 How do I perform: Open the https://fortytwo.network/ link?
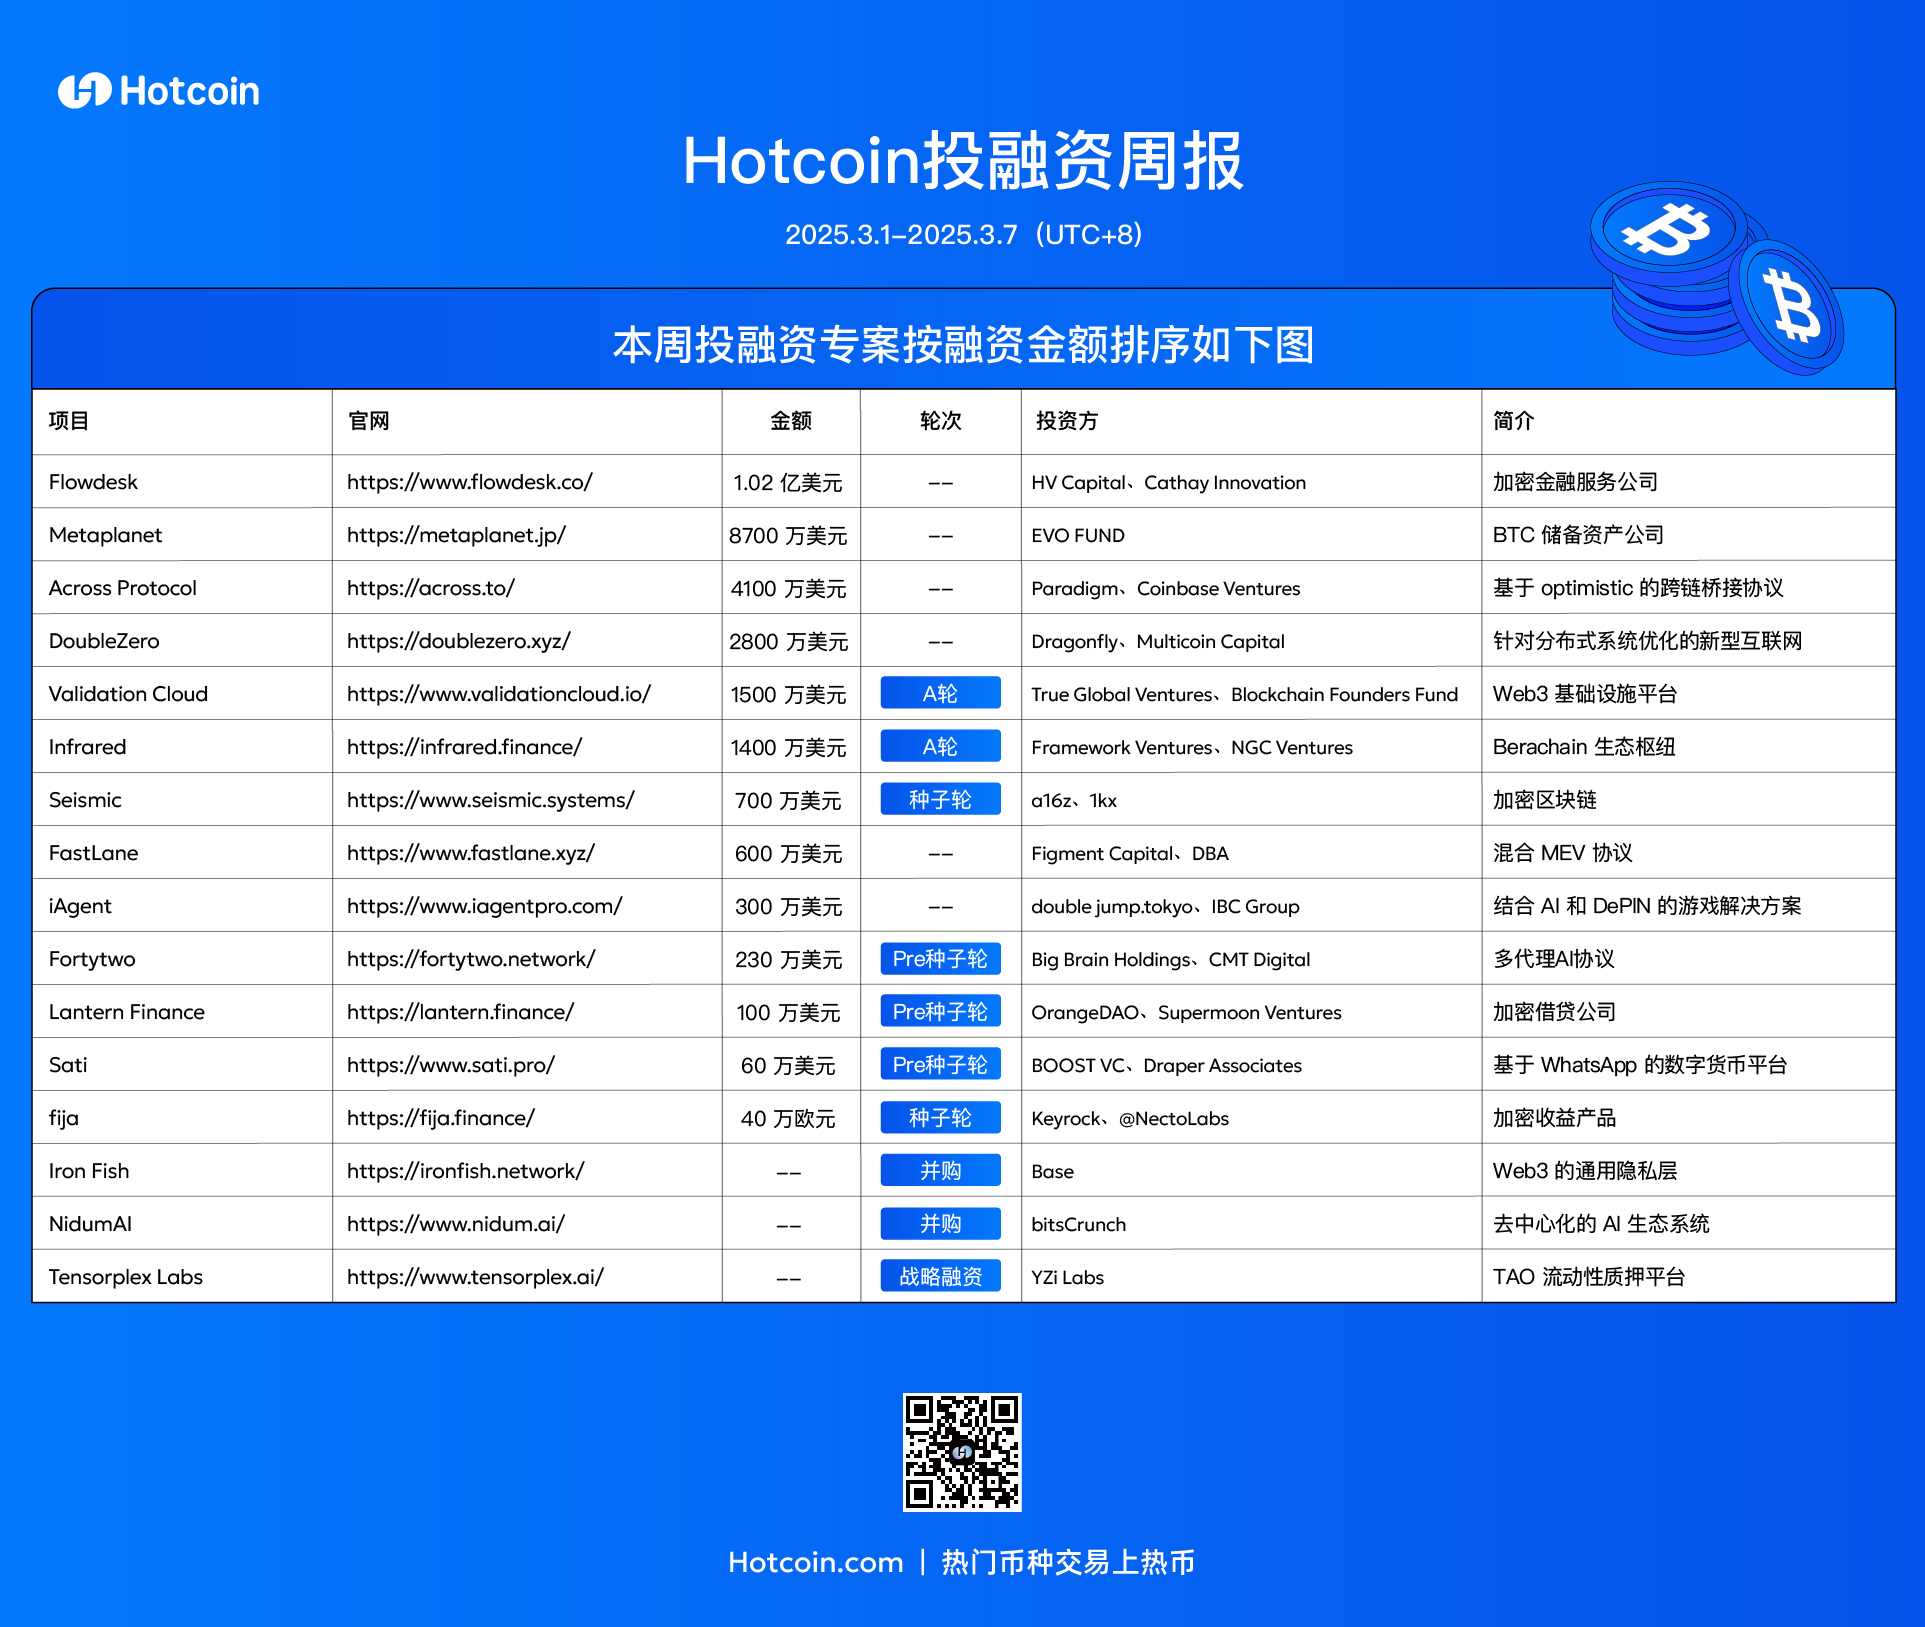[470, 959]
